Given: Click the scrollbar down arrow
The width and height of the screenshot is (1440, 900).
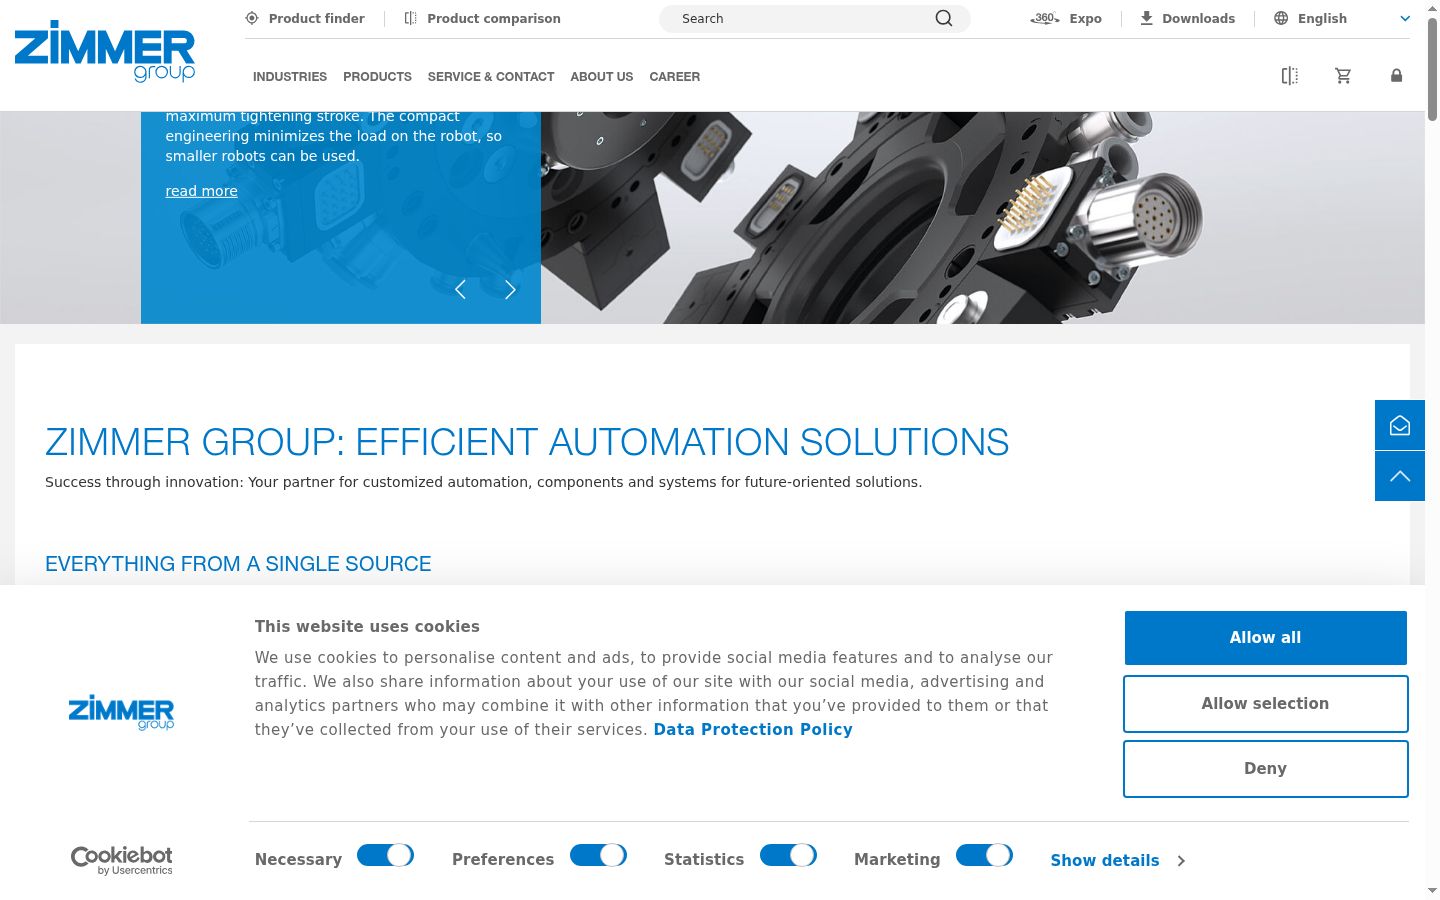Looking at the screenshot, I should point(1432,891).
